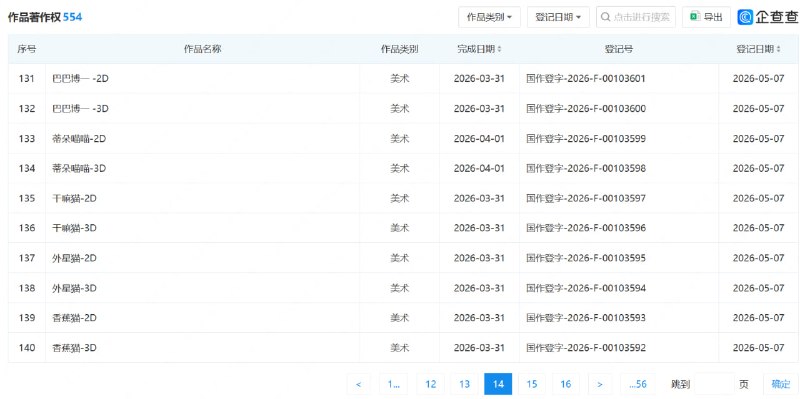Go to next page arrow
Image resolution: width=800 pixels, height=399 pixels.
pos(600,384)
